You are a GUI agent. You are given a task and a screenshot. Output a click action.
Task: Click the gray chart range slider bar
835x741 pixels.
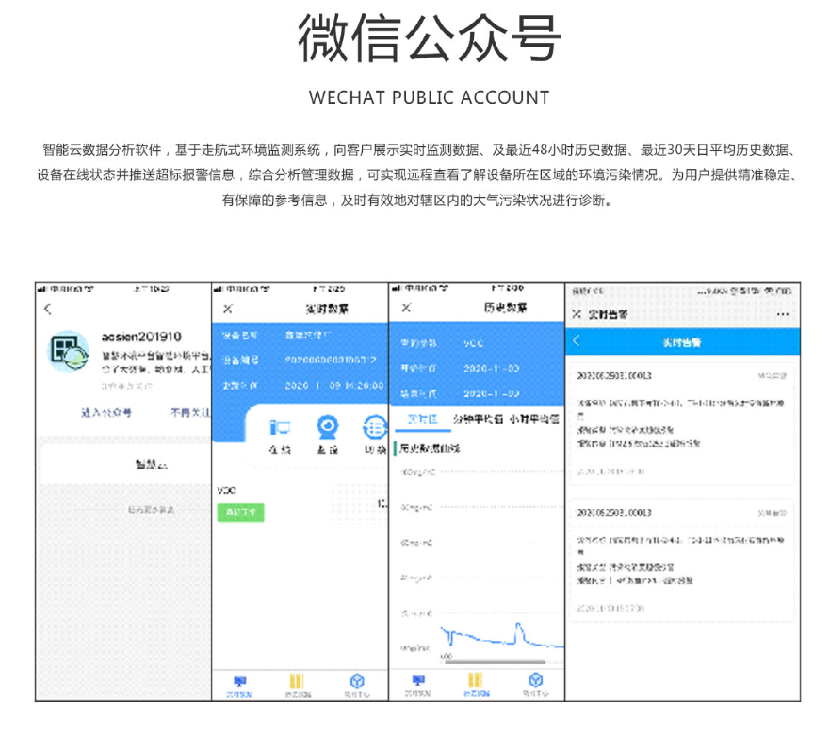pyautogui.click(x=495, y=662)
